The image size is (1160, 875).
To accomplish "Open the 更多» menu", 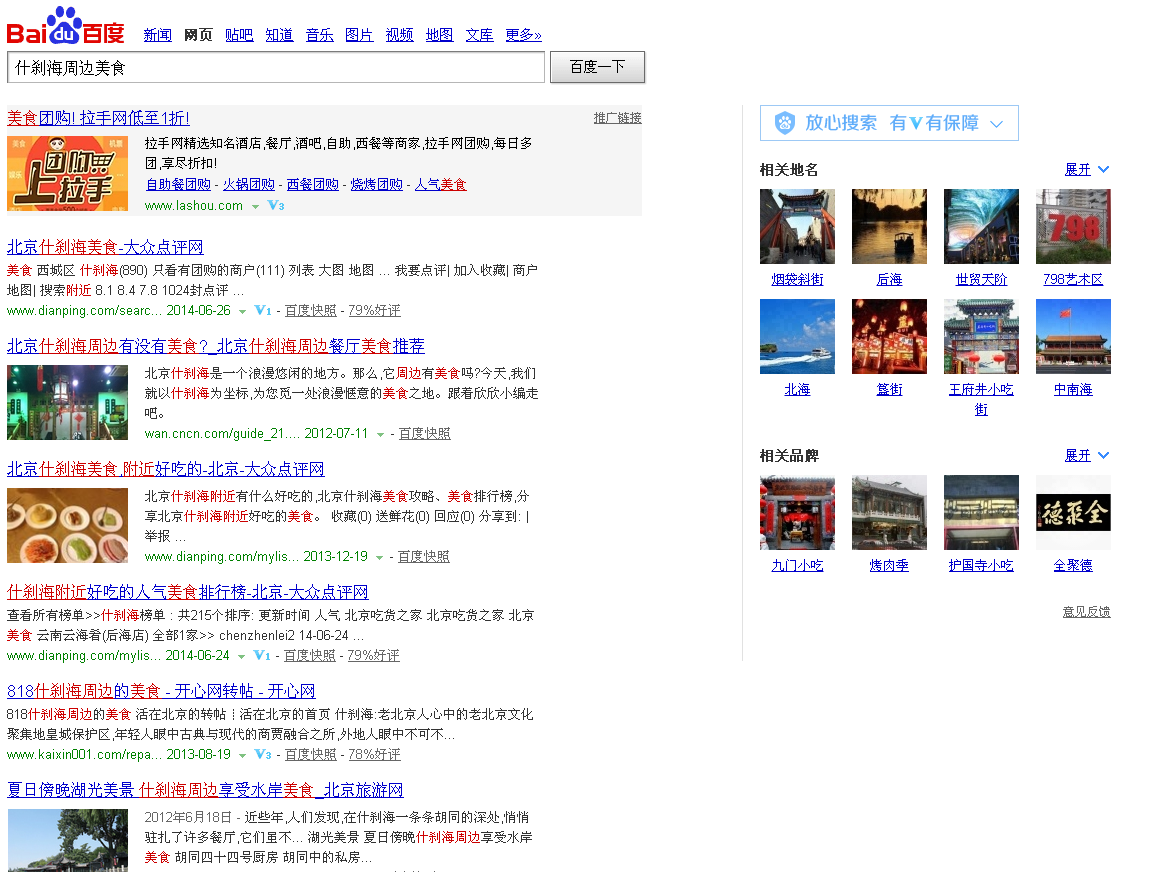I will 523,35.
